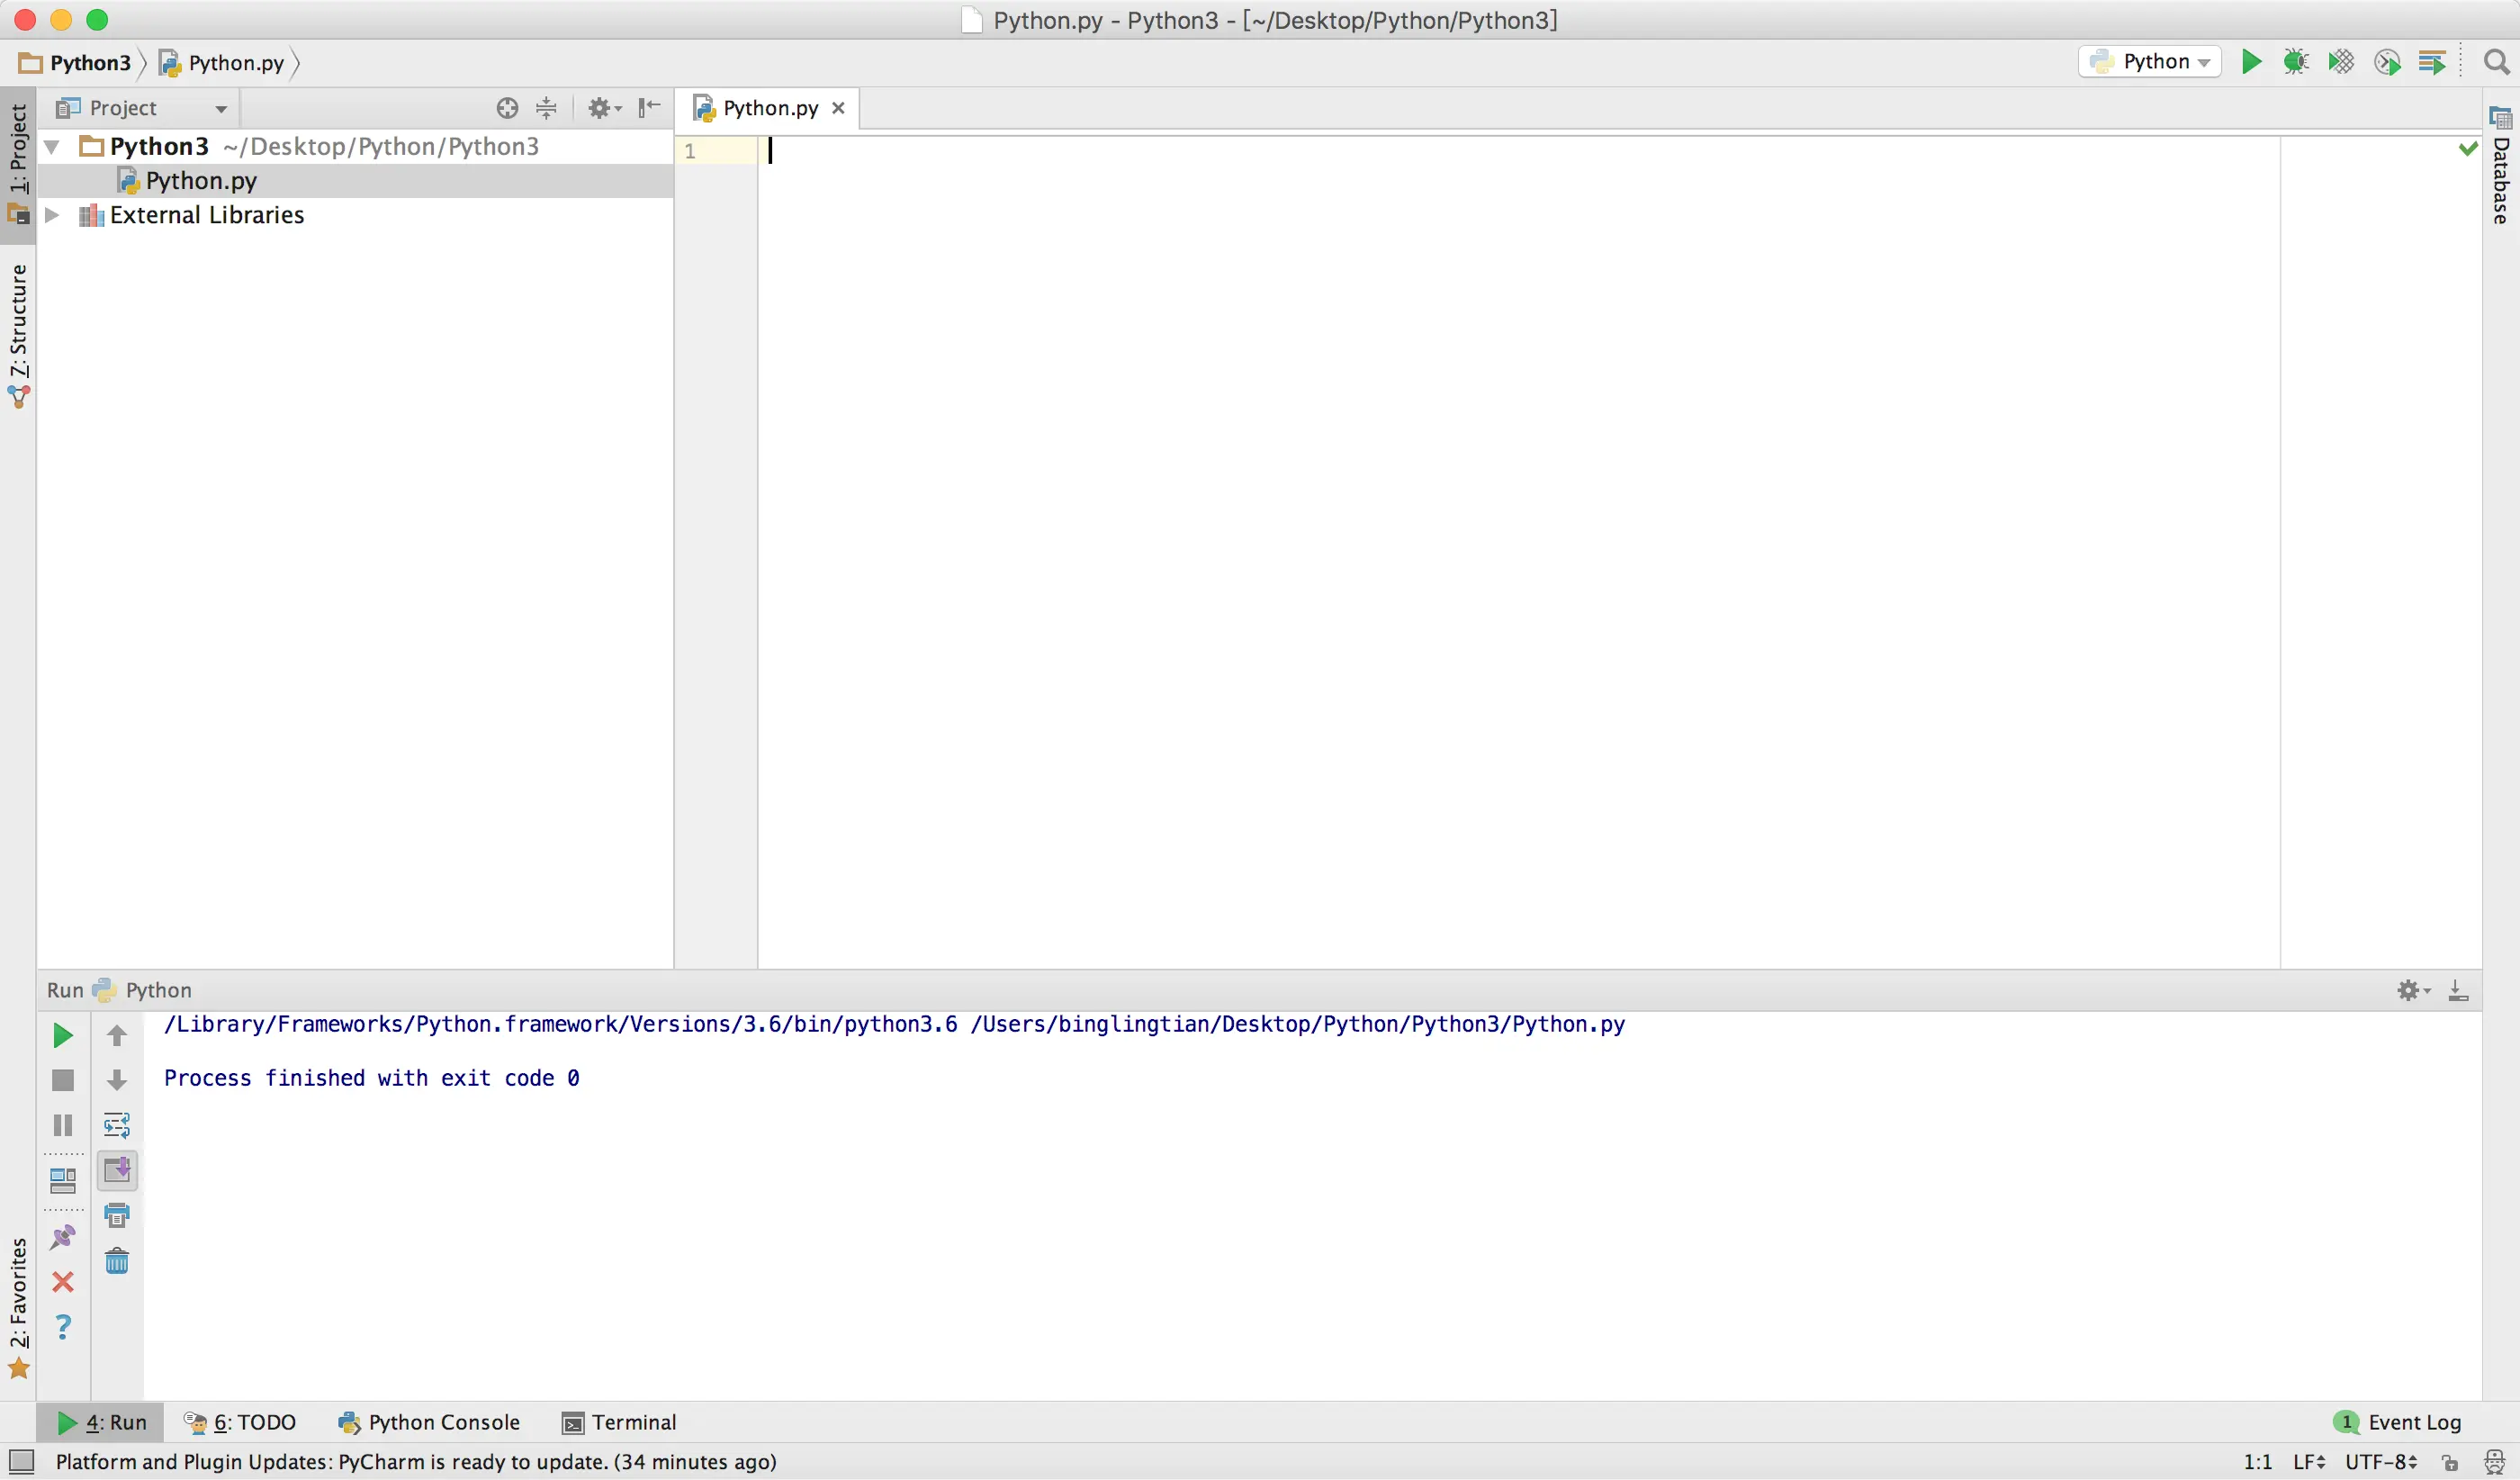Click the green Run button in the top toolbar
Viewport: 2520px width, 1480px height.
[2251, 62]
